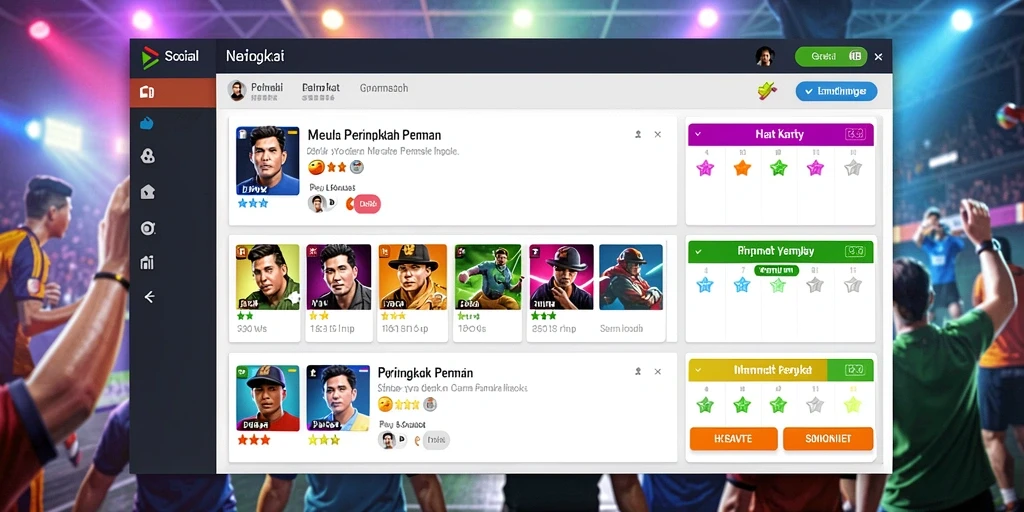Click the back arrow in sidebar

click(150, 297)
